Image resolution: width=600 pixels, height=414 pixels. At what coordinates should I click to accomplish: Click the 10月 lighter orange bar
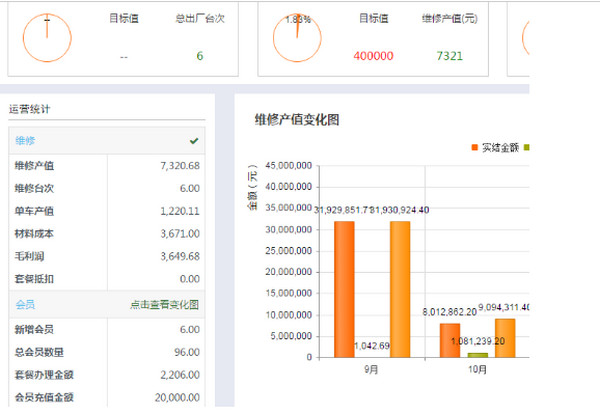coord(505,338)
